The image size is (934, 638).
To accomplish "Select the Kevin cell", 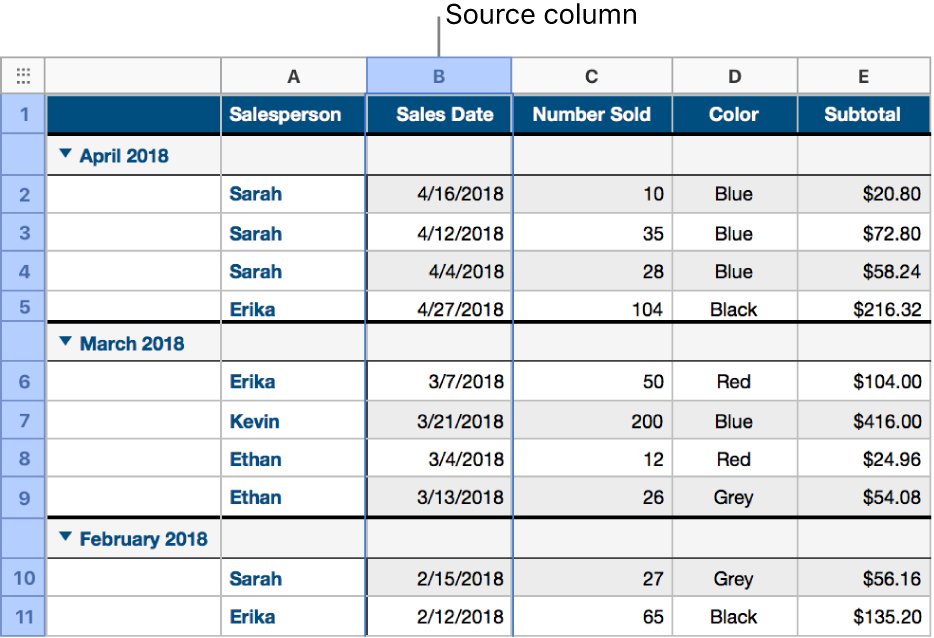I will tap(254, 421).
